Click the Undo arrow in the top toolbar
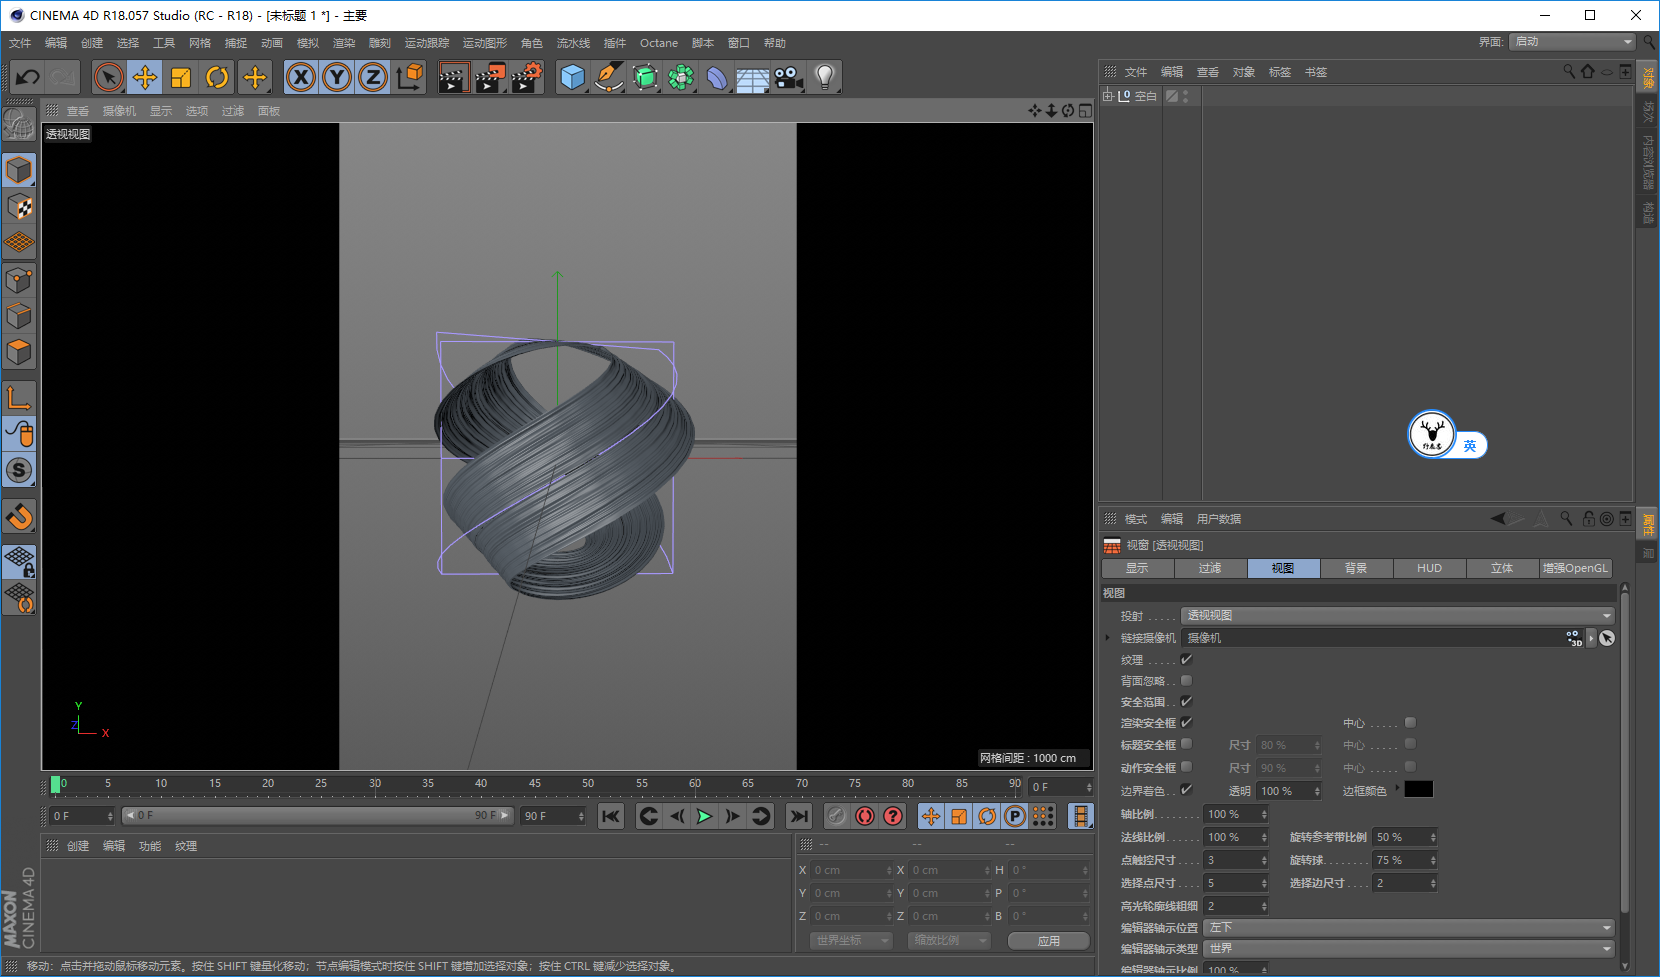 click(28, 77)
